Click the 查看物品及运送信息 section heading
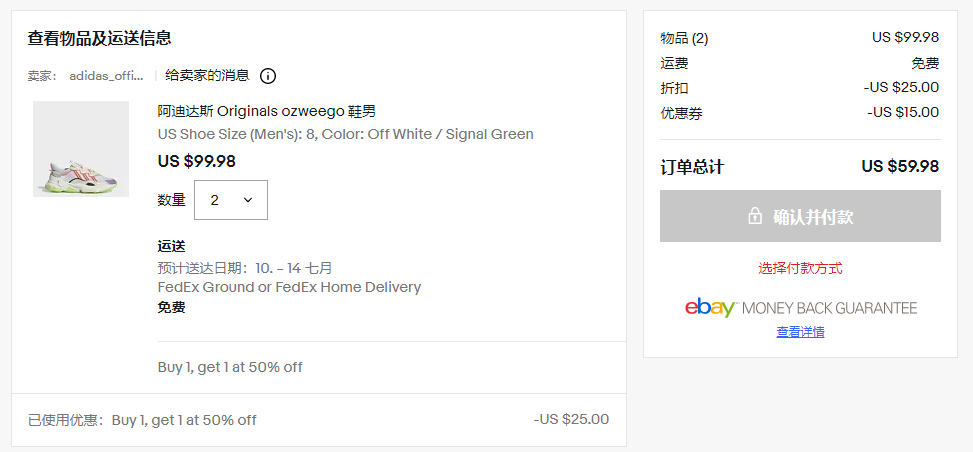Viewport: 973px width, 452px height. point(99,38)
